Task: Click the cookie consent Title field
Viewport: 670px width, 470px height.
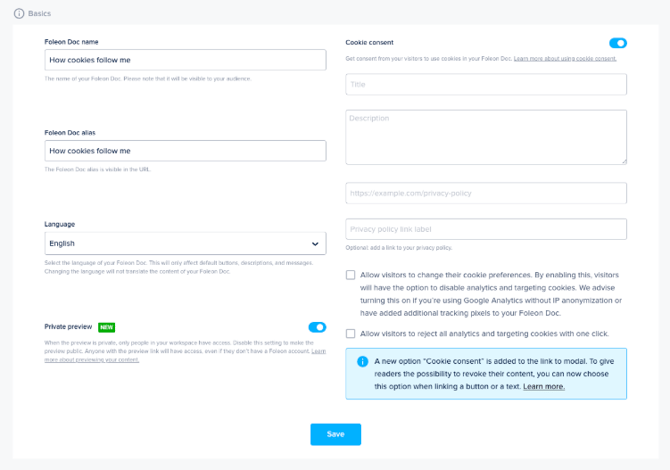Action: (x=486, y=85)
